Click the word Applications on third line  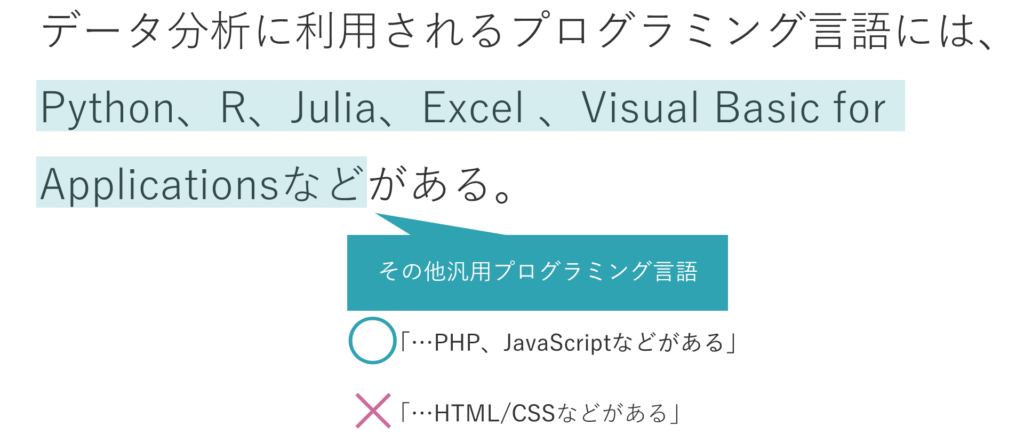160,186
